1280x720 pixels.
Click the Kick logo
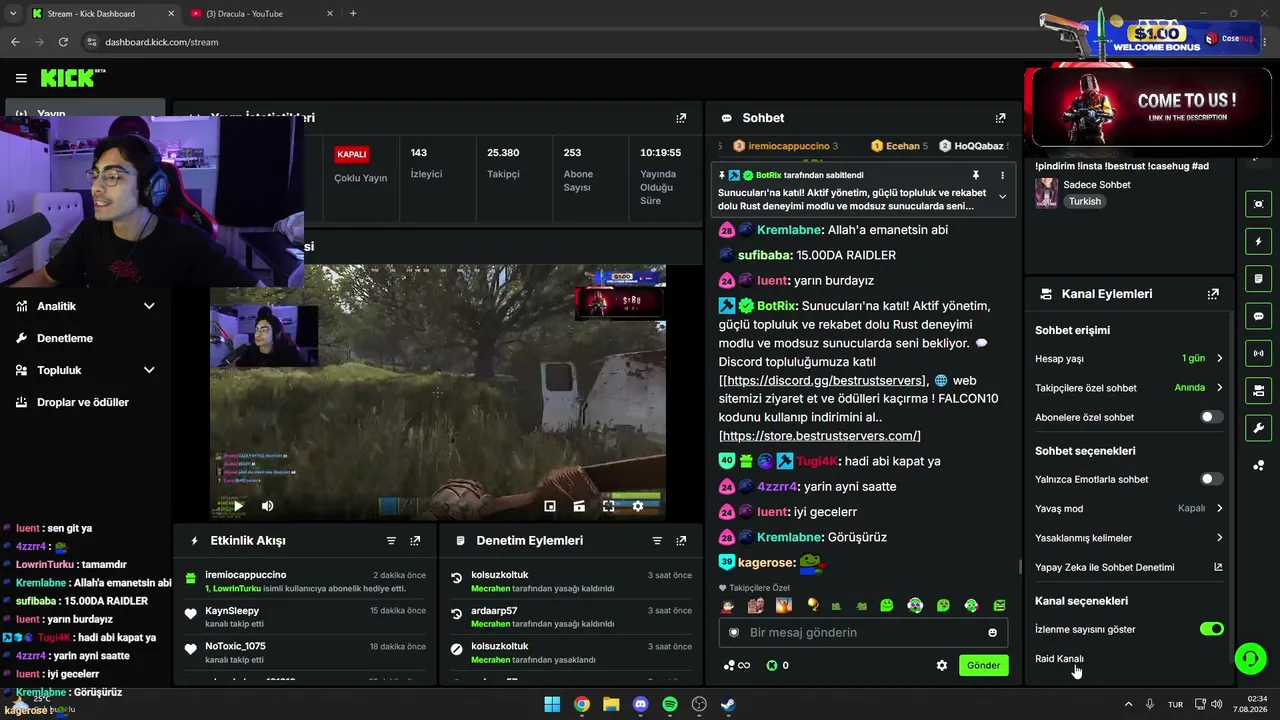[73, 78]
